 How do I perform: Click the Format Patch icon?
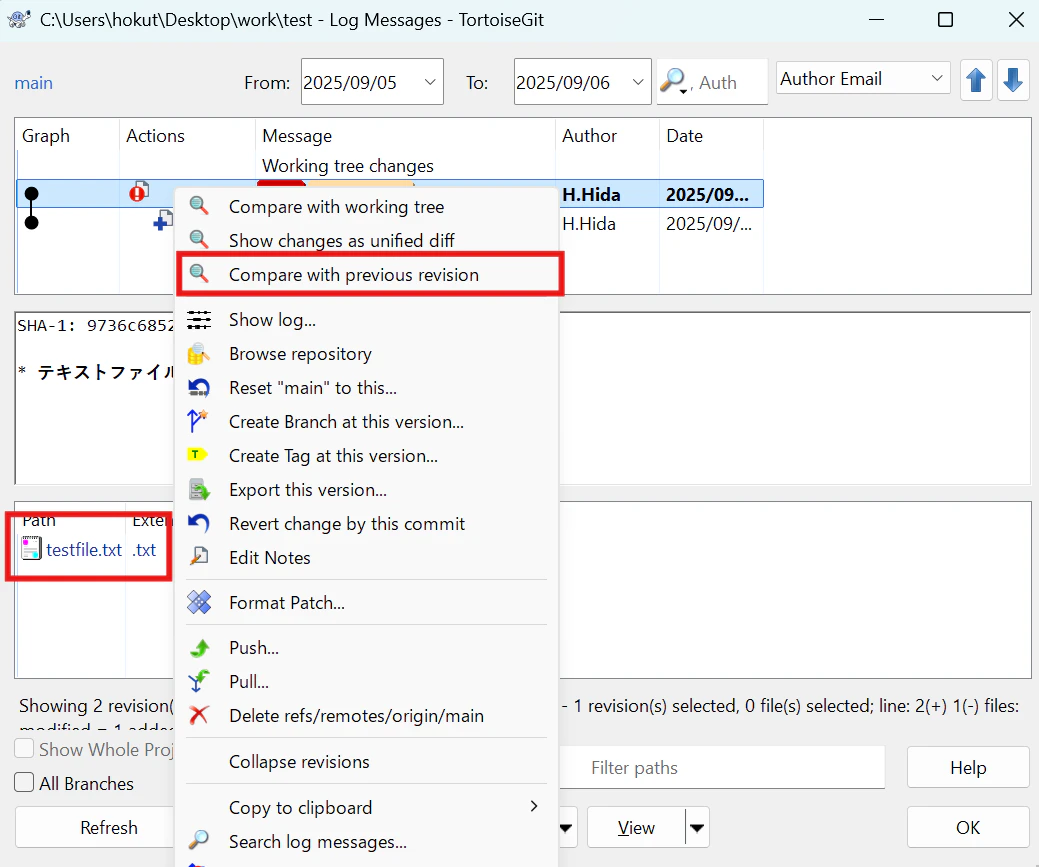199,603
